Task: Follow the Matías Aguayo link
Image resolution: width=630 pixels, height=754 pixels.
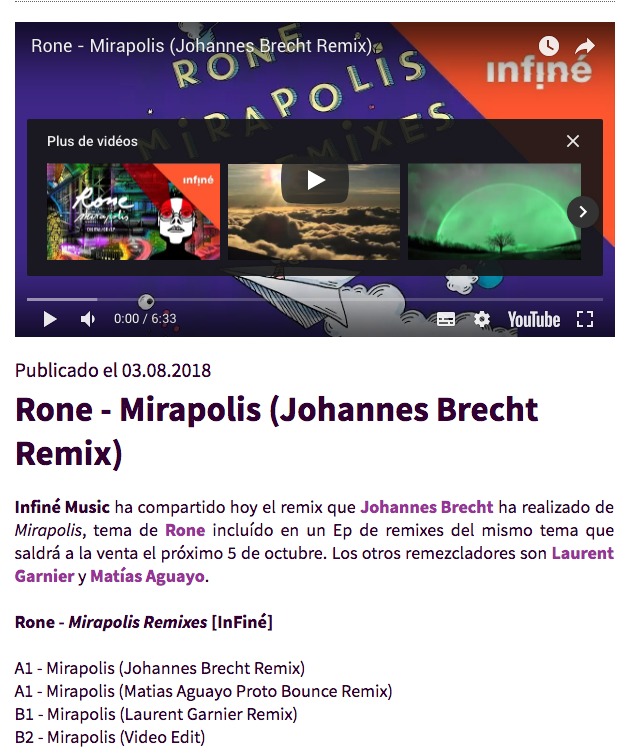Action: (x=147, y=576)
